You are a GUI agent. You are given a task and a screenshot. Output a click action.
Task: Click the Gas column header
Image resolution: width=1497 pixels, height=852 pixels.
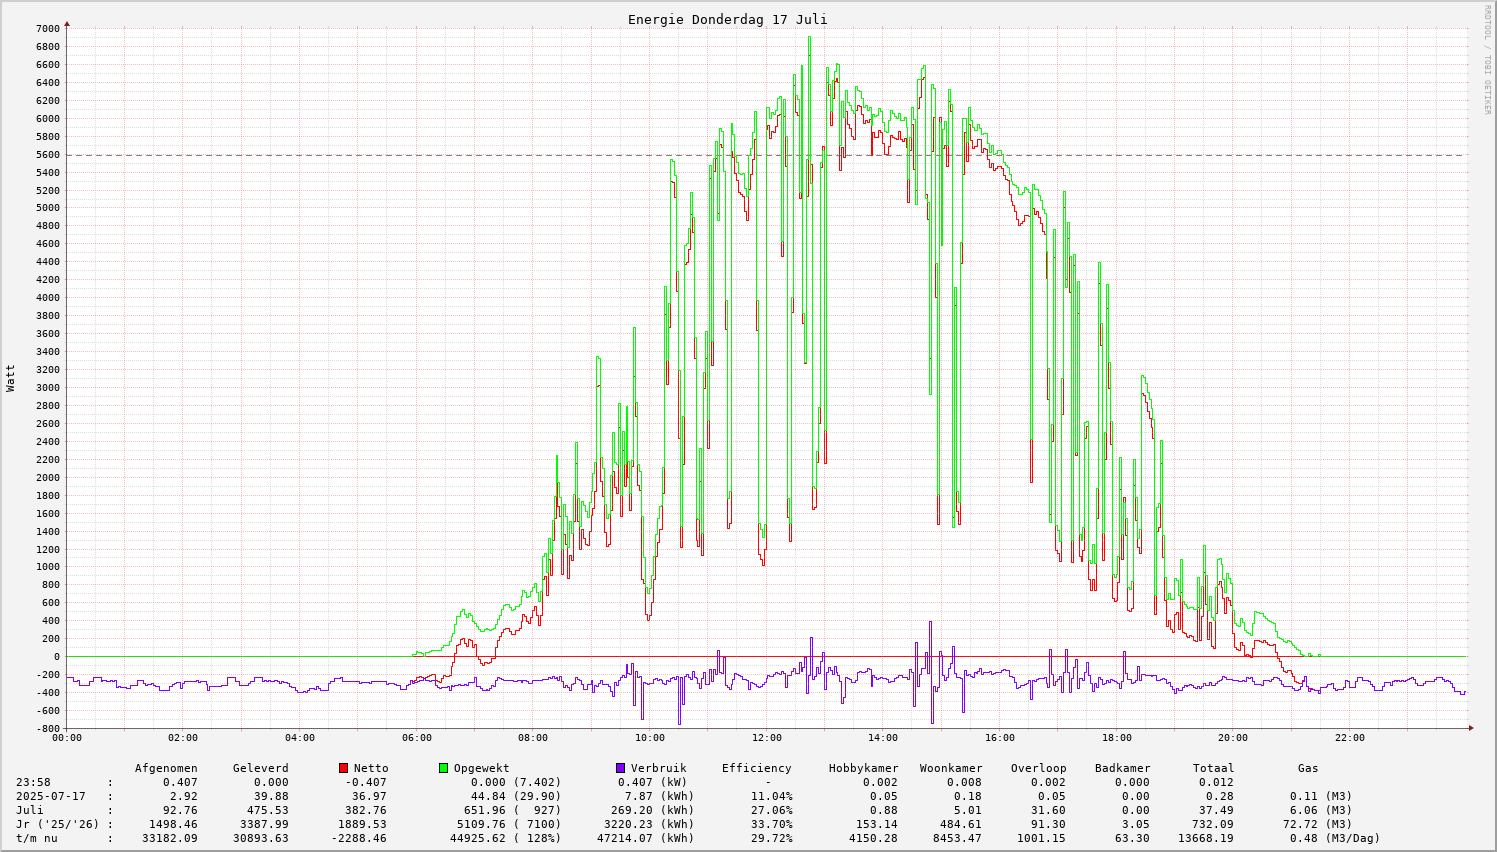point(1308,768)
